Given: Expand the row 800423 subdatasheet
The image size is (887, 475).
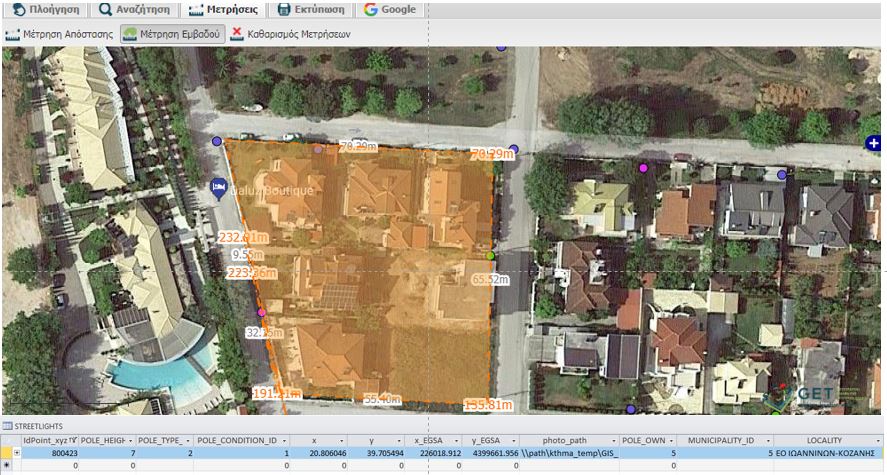Looking at the screenshot, I should [x=16, y=453].
